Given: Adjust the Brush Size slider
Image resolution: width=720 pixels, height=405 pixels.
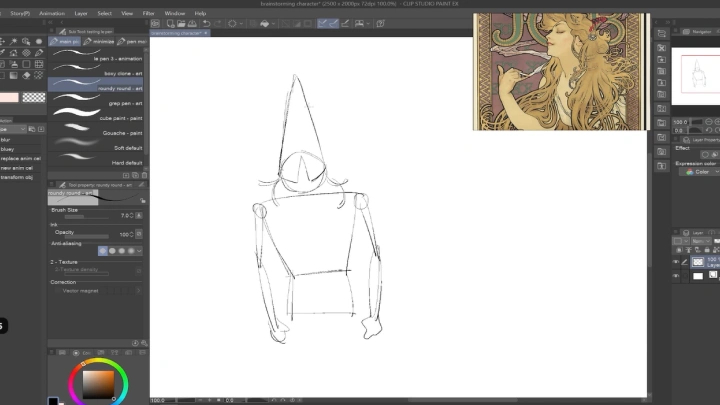Looking at the screenshot, I should pyautogui.click(x=86, y=217).
